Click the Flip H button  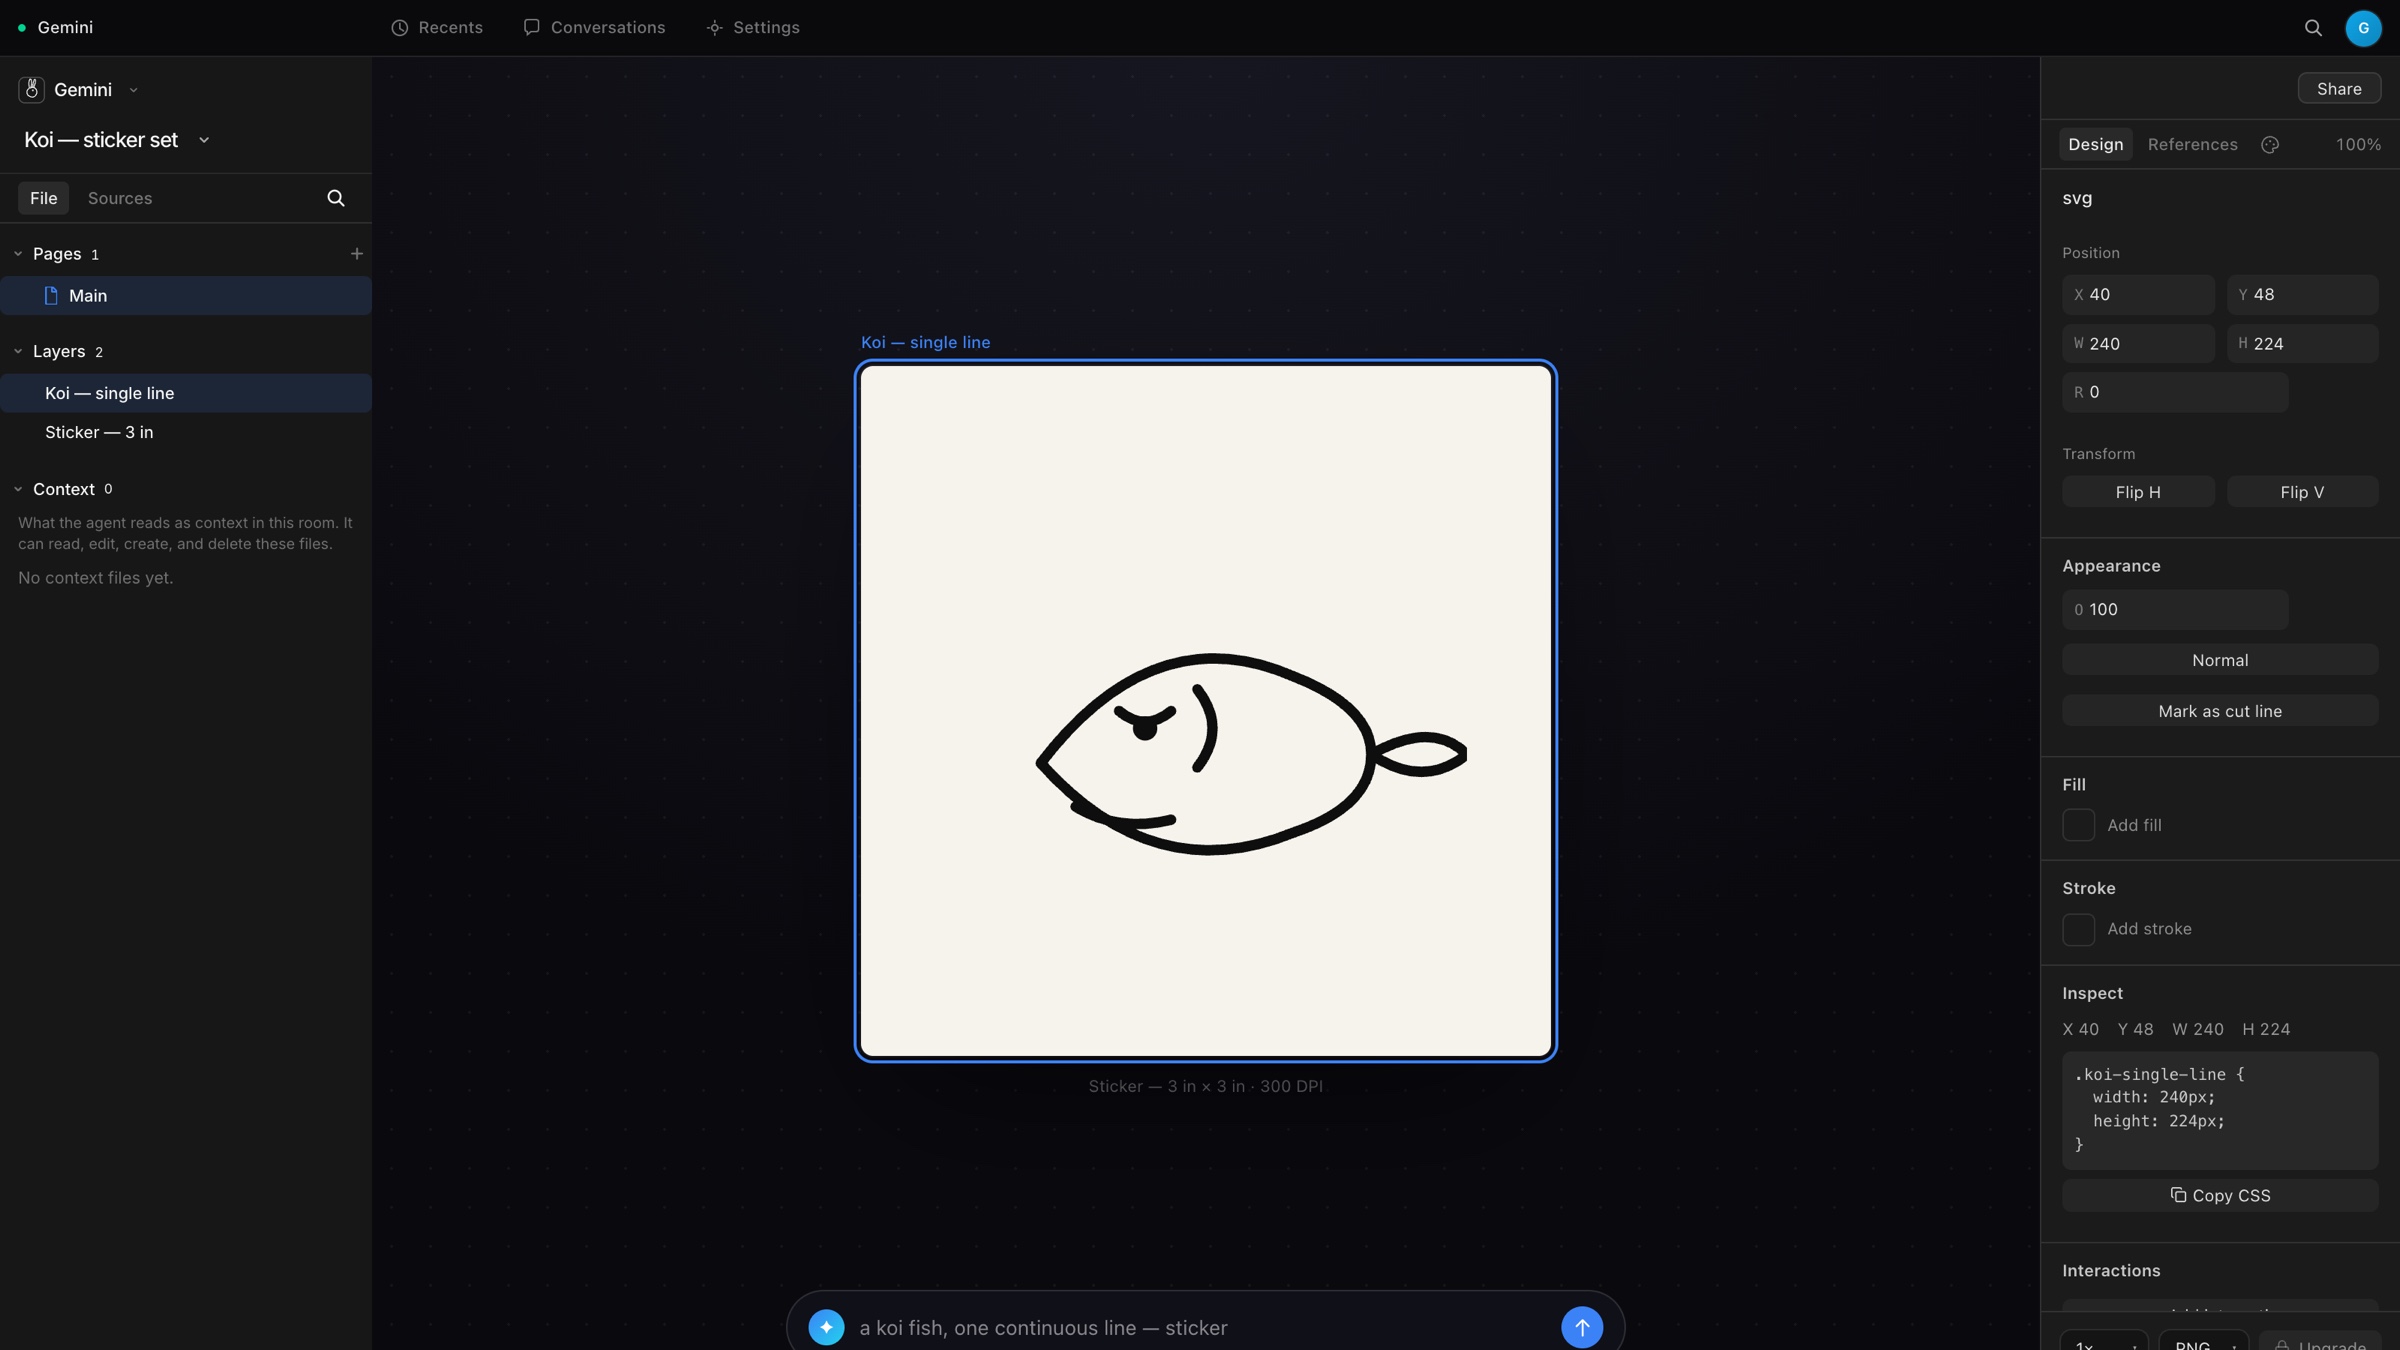(x=2138, y=492)
